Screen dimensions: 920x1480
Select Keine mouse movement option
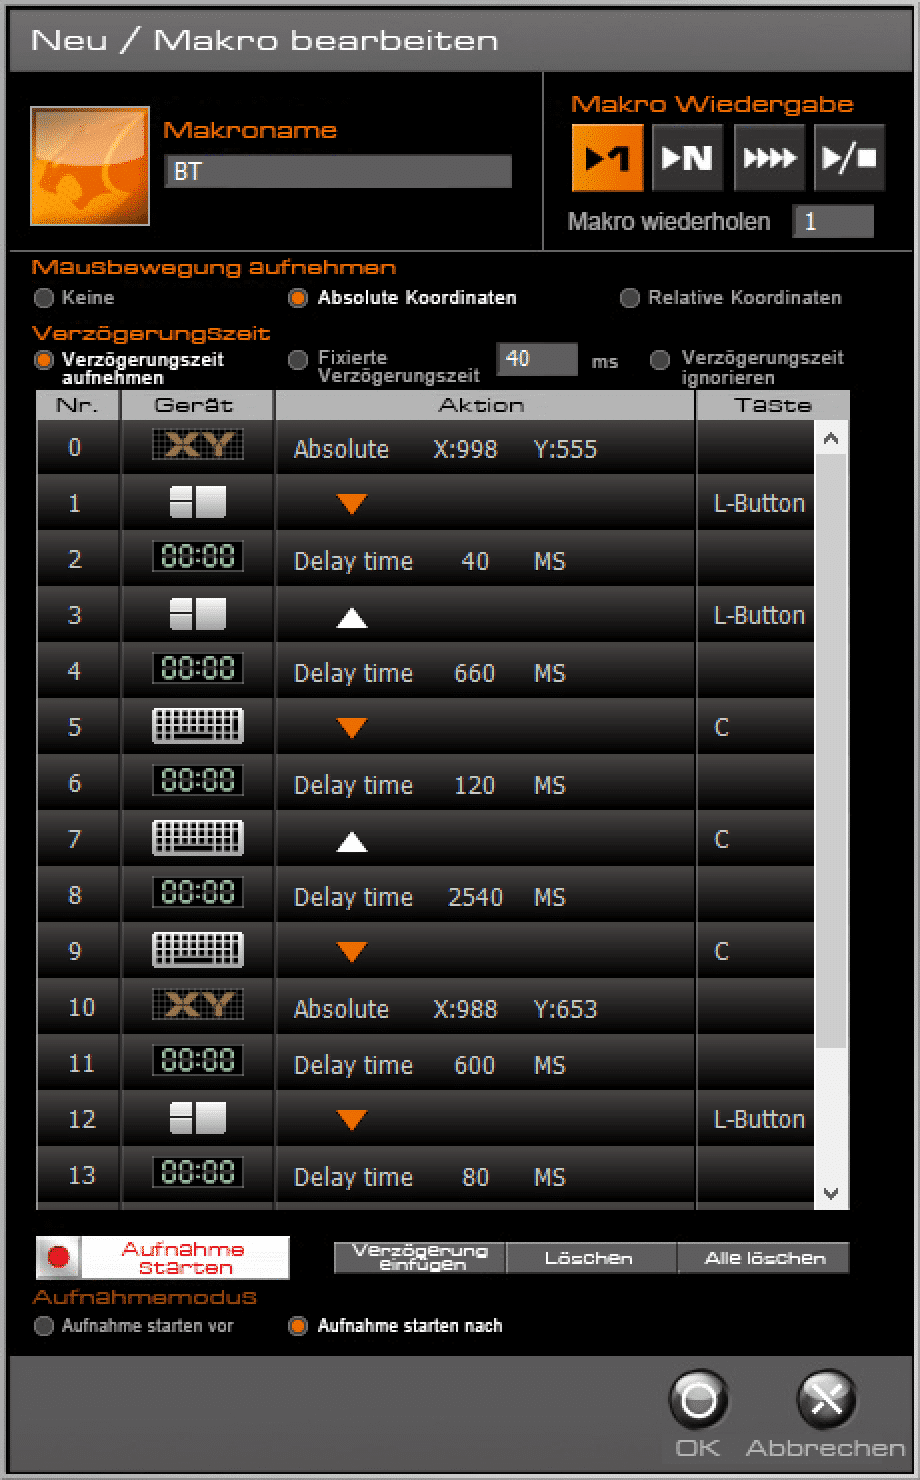click(x=44, y=298)
